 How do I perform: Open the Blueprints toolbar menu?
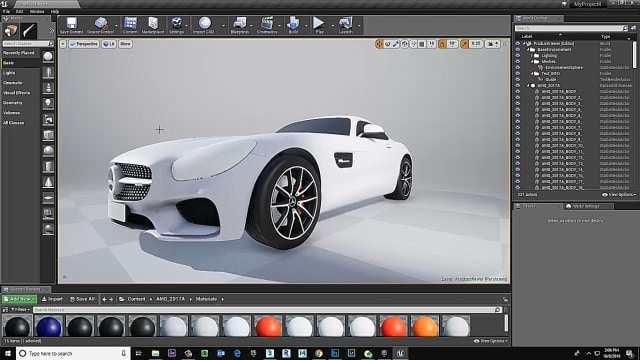(240, 25)
